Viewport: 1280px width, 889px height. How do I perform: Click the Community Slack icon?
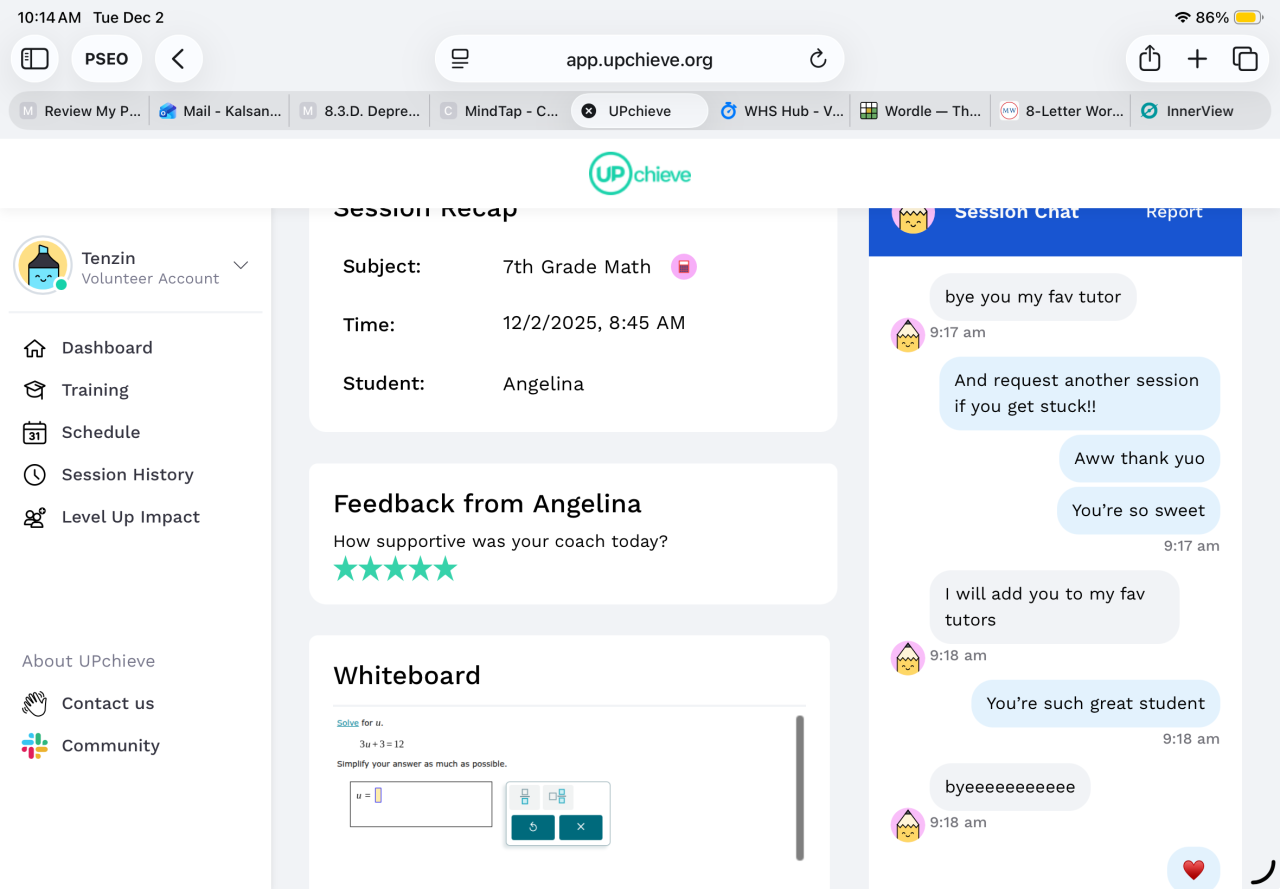[35, 746]
